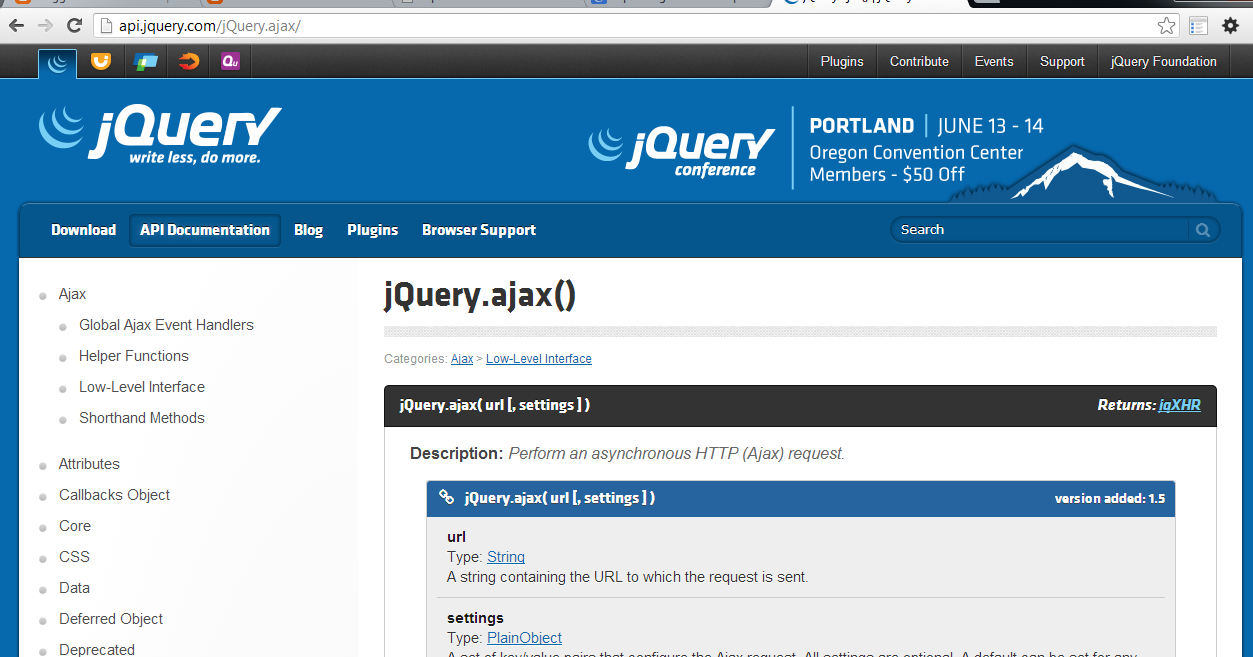Viewport: 1253px width, 657px height.
Task: Click the jQuery write less do more logo
Action: [x=160, y=134]
